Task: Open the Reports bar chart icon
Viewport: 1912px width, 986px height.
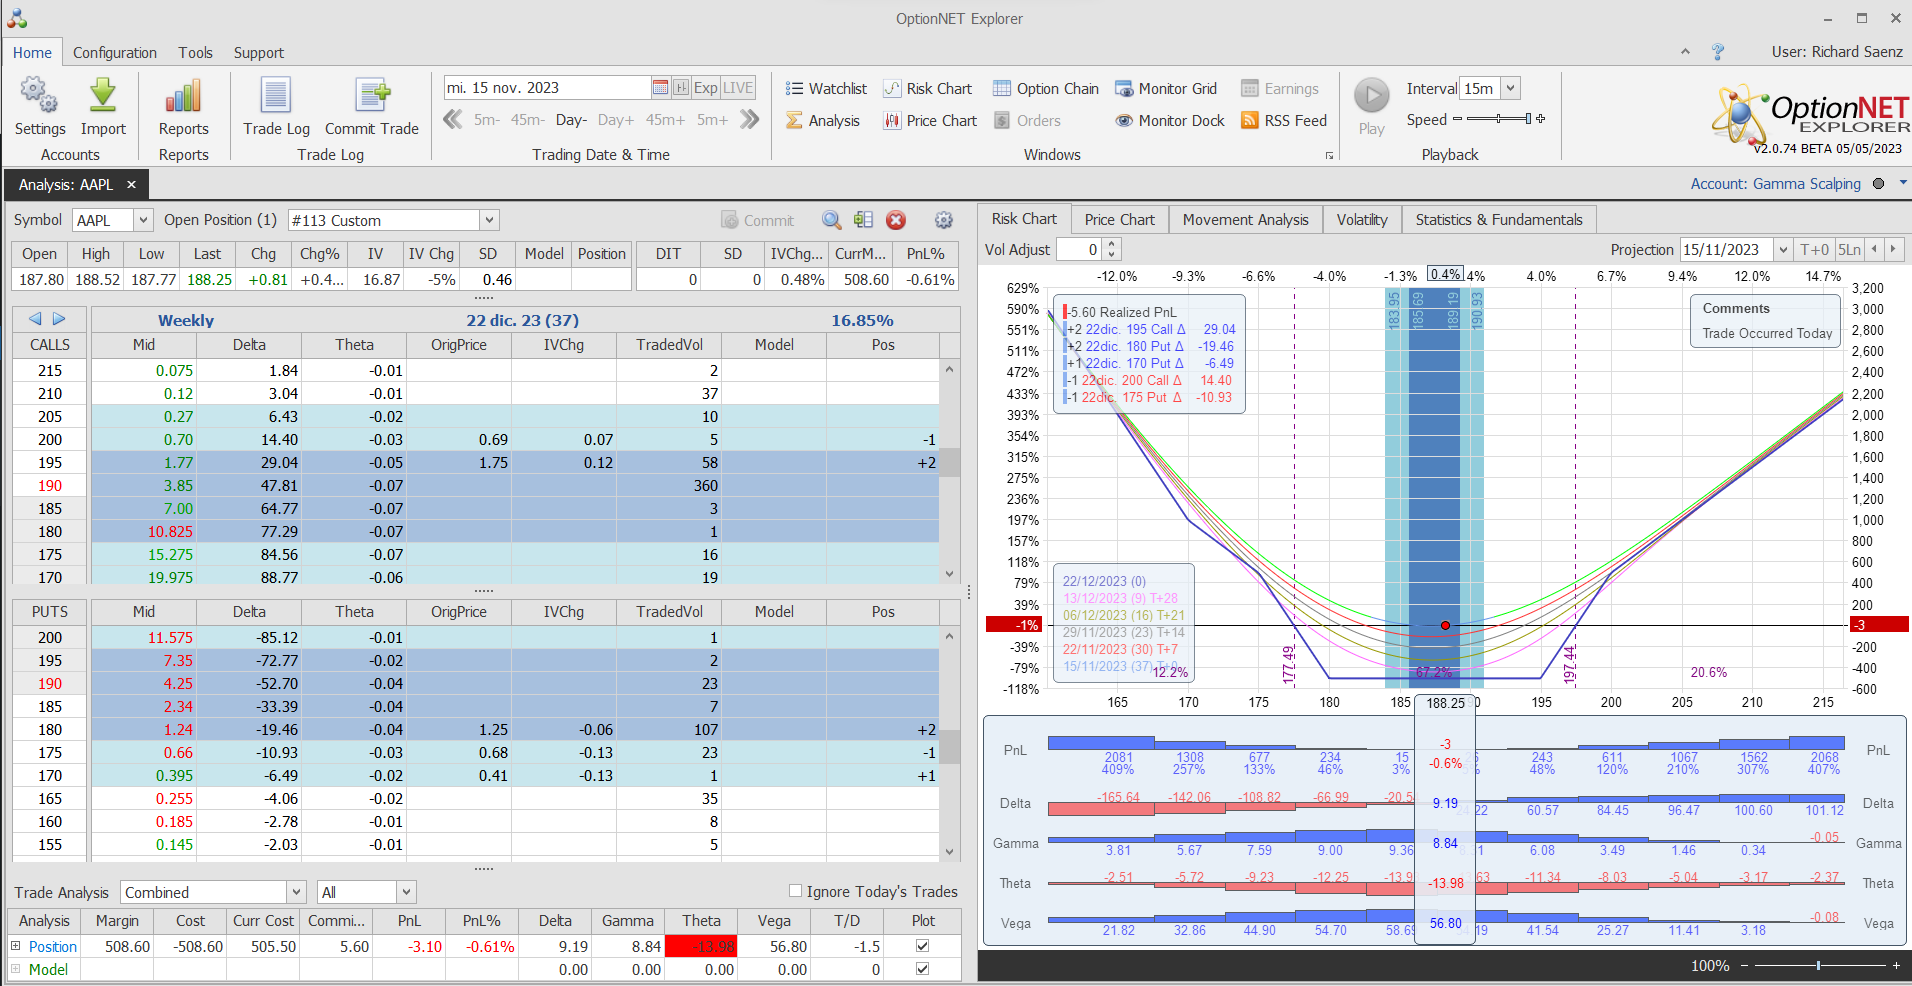Action: pos(183,96)
